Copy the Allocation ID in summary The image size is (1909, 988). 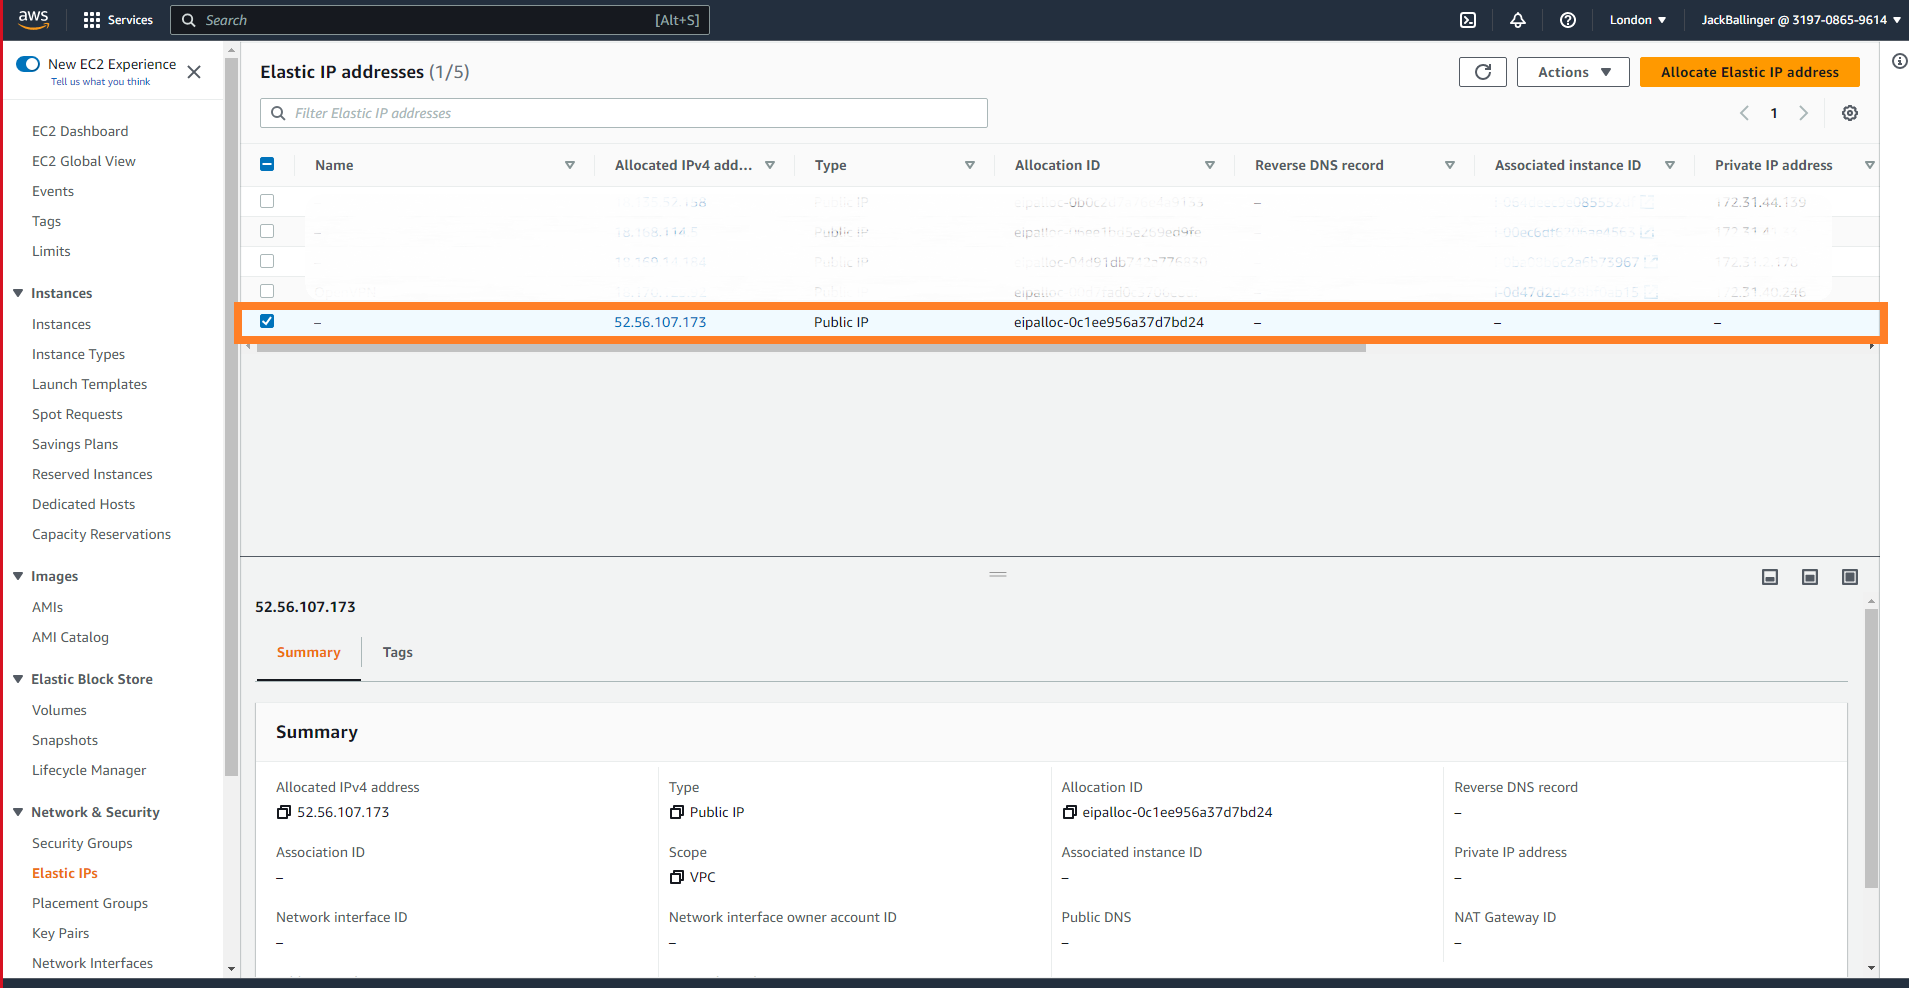1069,812
